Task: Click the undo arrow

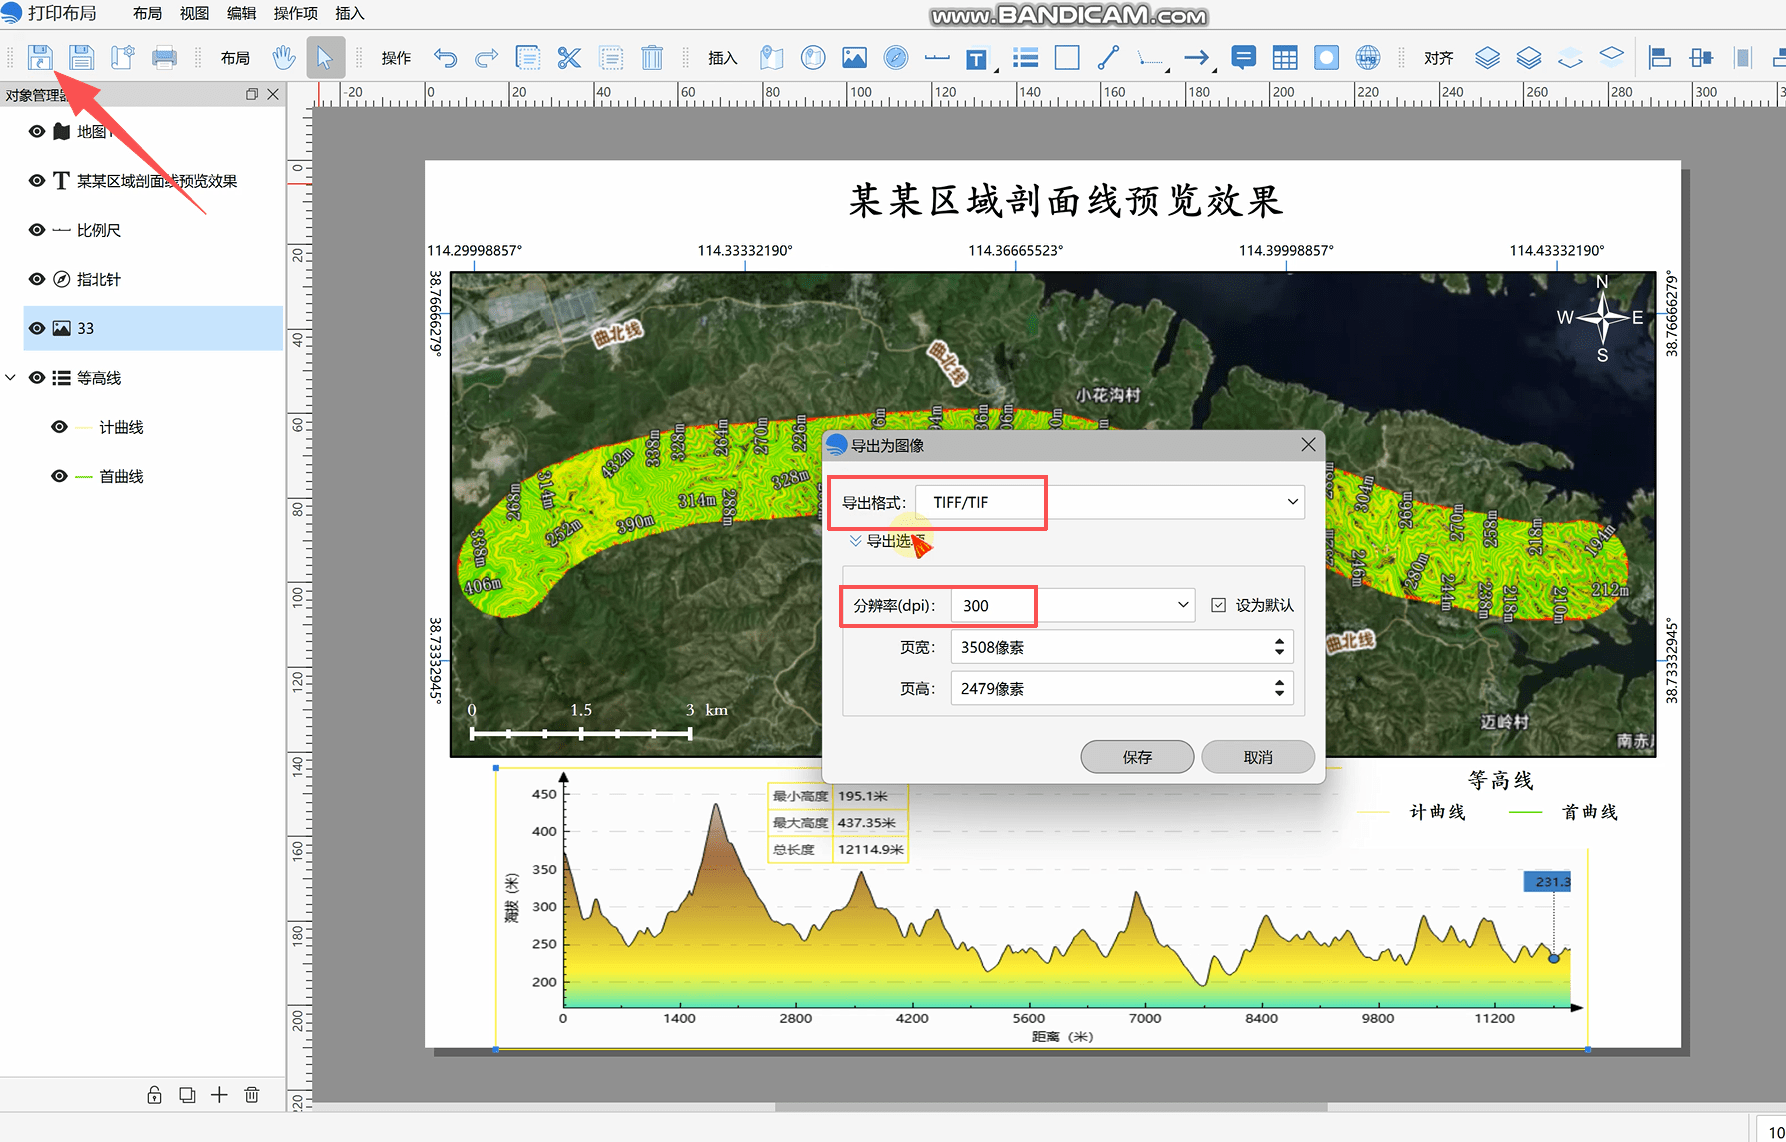Action: click(x=445, y=57)
